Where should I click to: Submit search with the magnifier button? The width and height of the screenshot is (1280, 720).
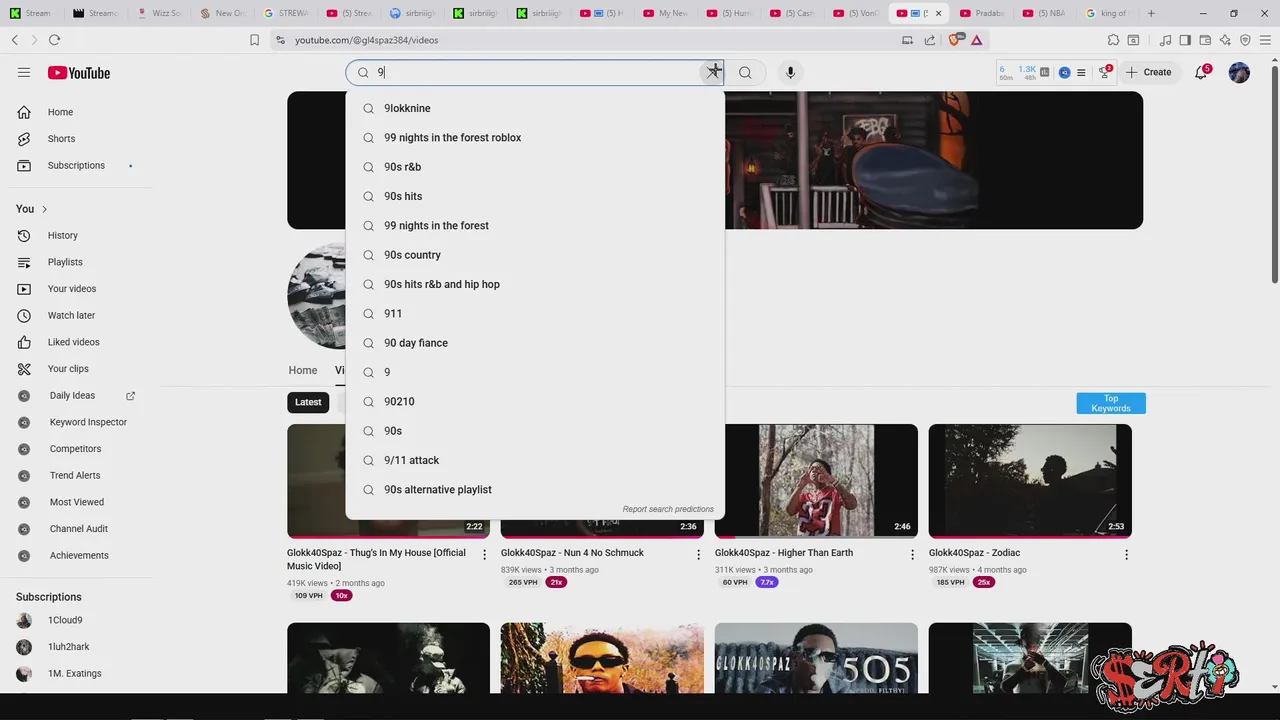click(745, 72)
